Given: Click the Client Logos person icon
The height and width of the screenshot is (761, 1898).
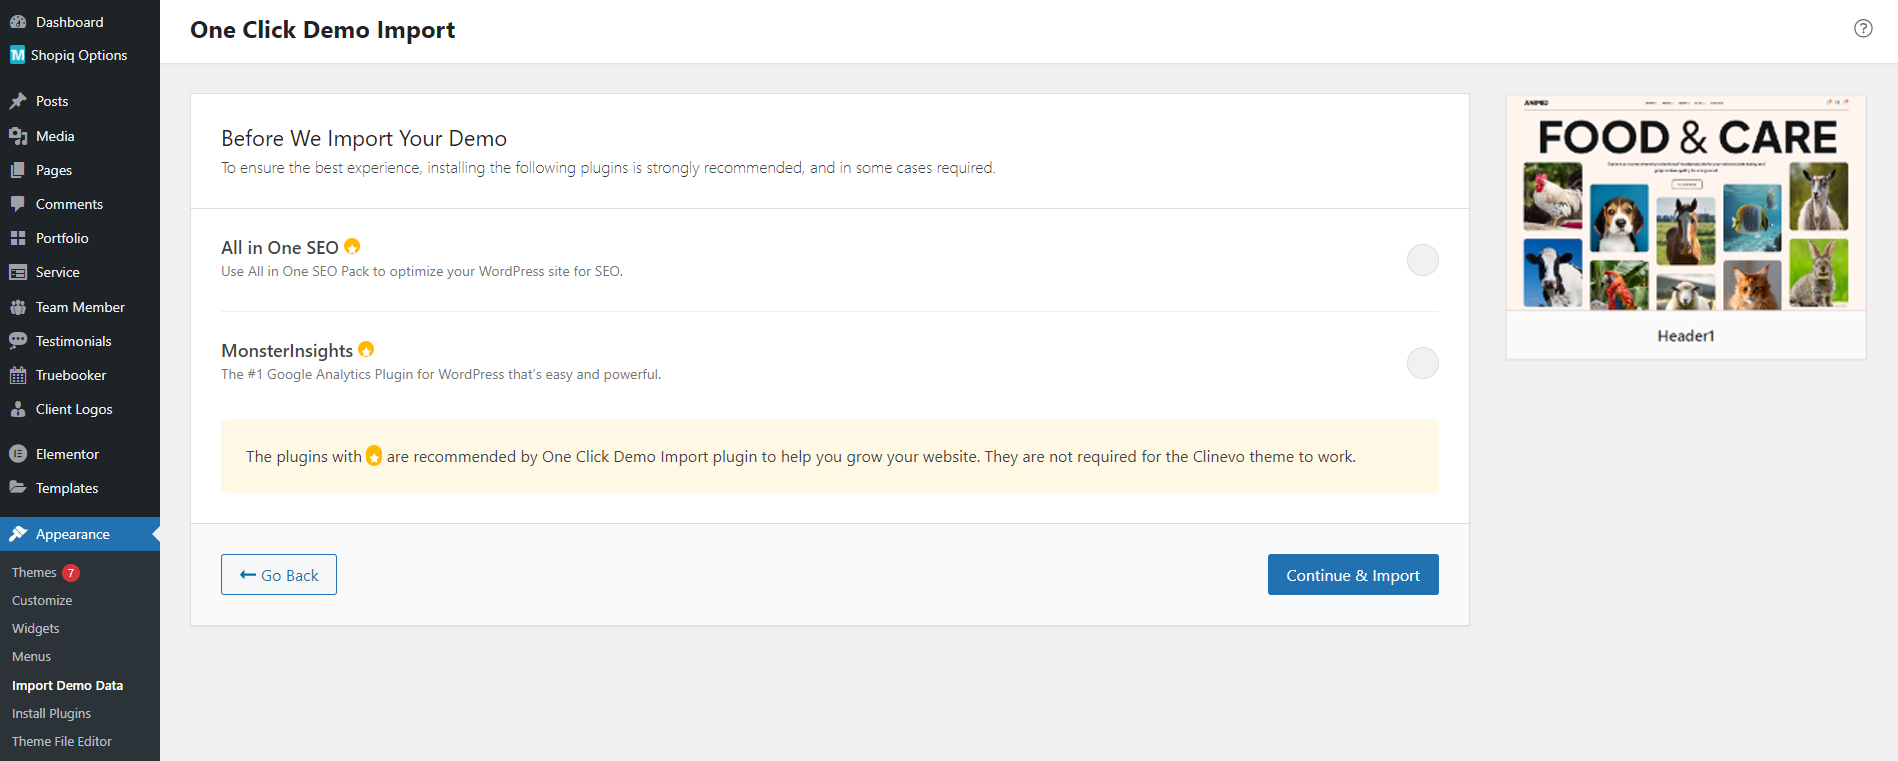Looking at the screenshot, I should tap(18, 409).
